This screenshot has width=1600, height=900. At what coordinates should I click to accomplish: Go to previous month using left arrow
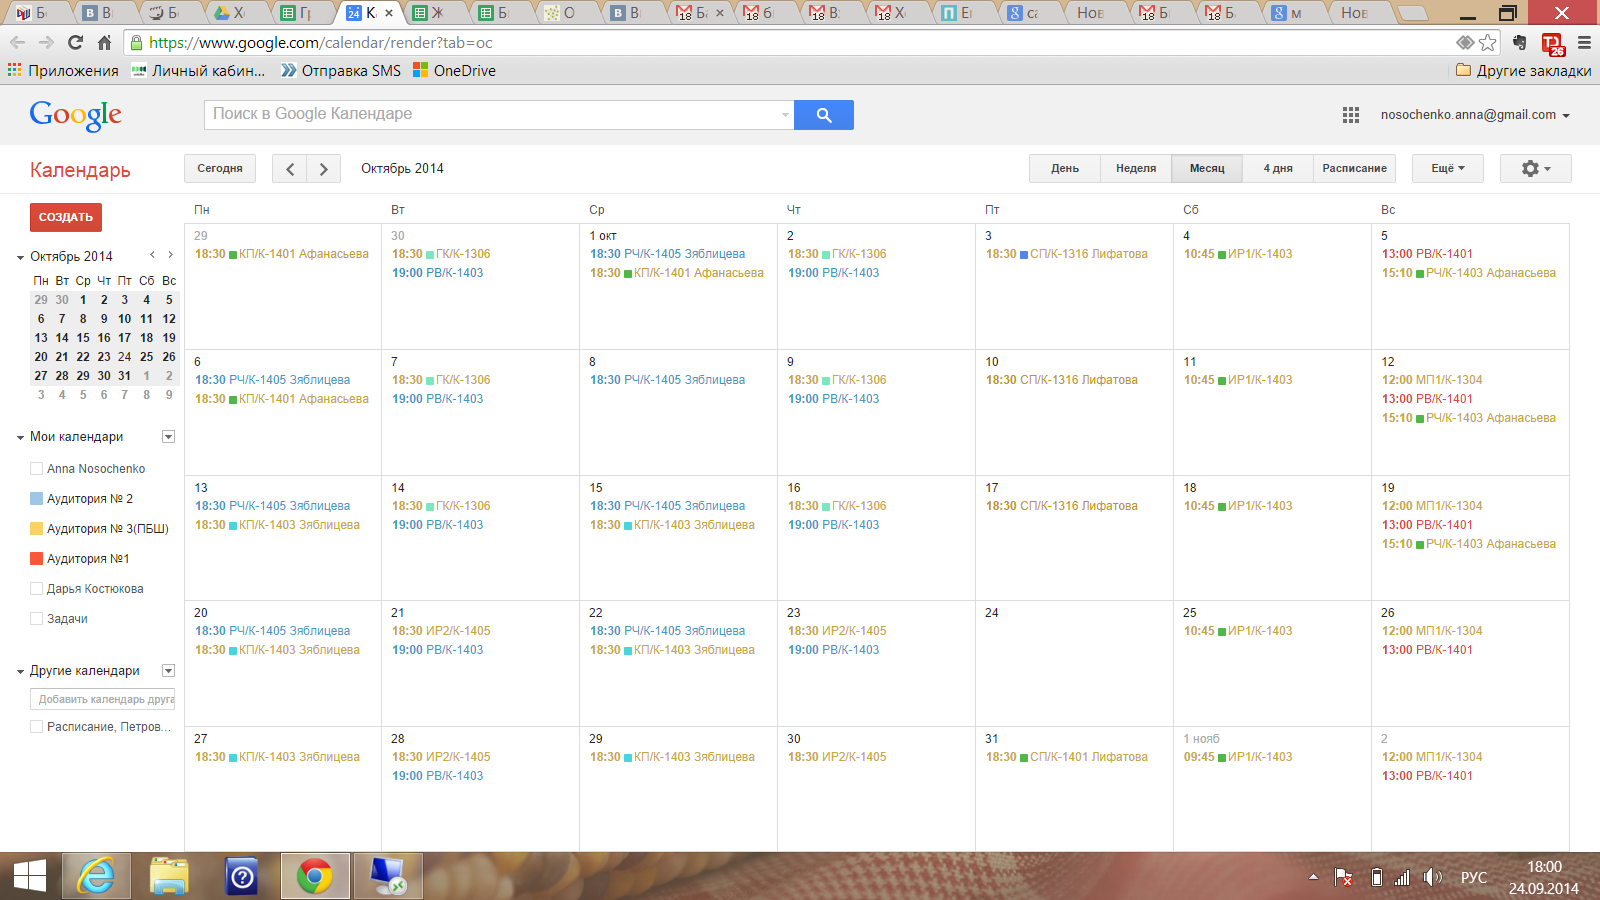coord(290,169)
